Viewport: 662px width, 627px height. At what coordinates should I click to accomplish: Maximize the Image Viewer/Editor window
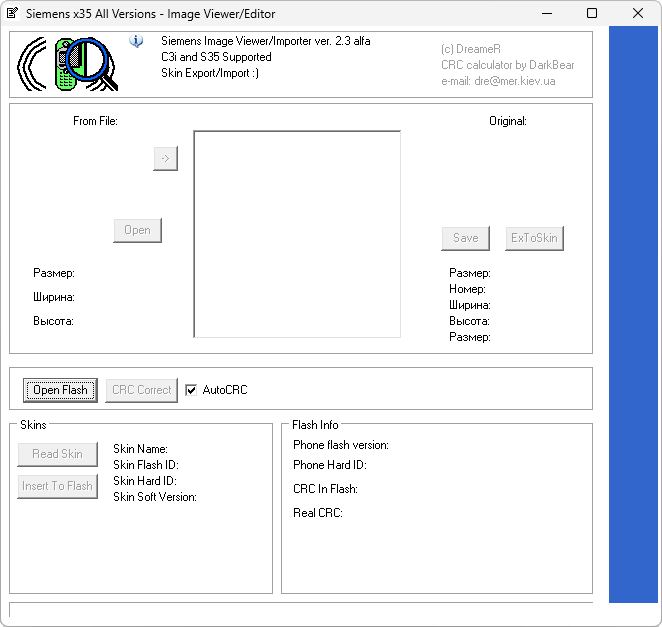point(592,14)
